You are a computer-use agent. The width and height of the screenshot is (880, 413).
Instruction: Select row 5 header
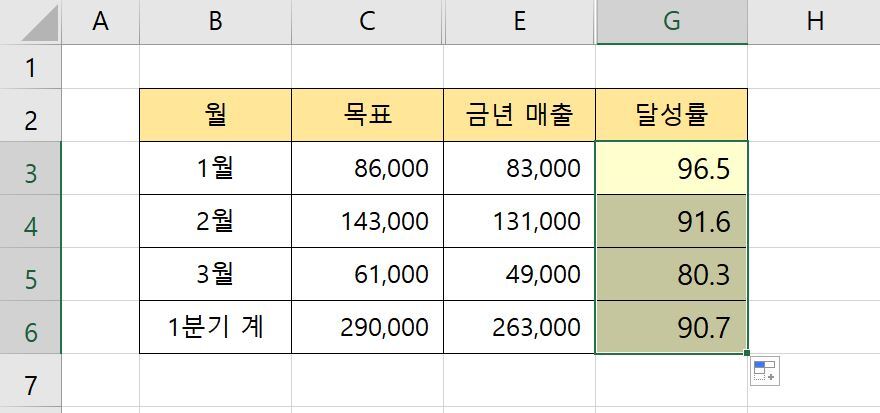click(30, 274)
